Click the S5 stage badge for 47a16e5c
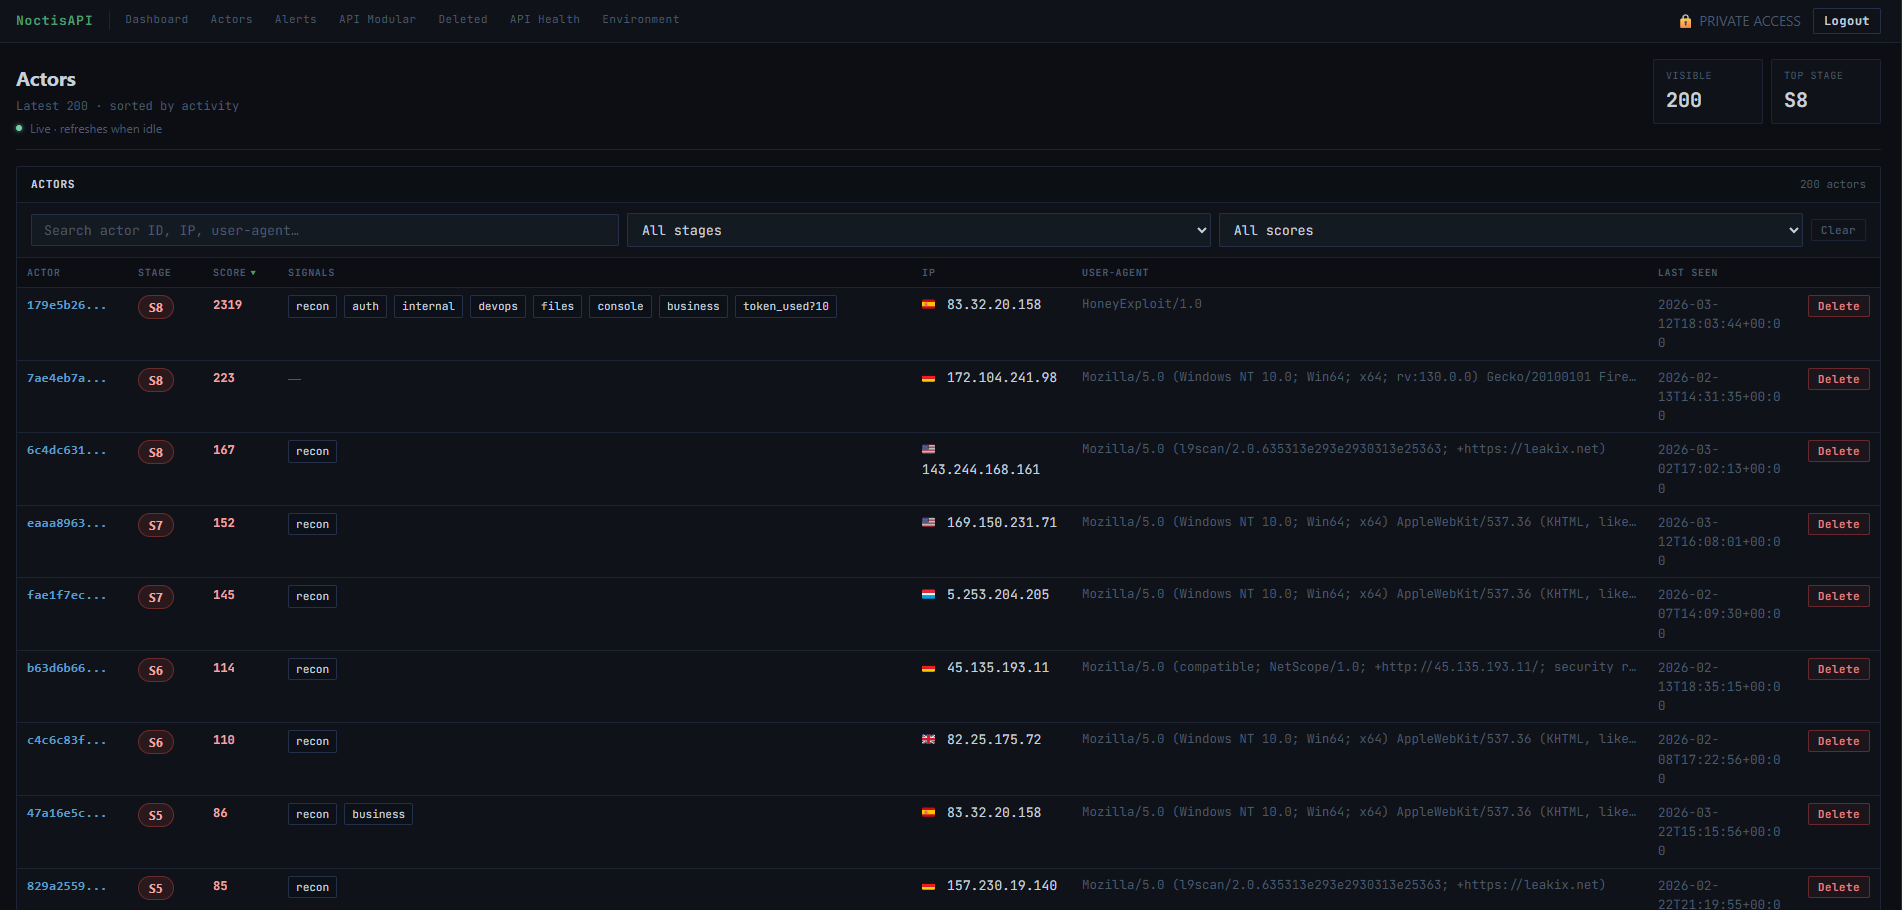The height and width of the screenshot is (910, 1902). (156, 815)
